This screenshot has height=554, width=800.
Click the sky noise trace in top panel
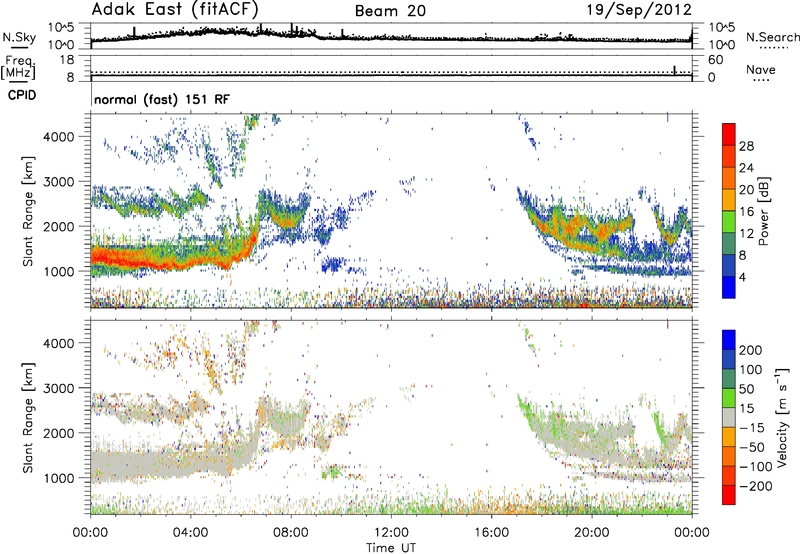coord(391,37)
